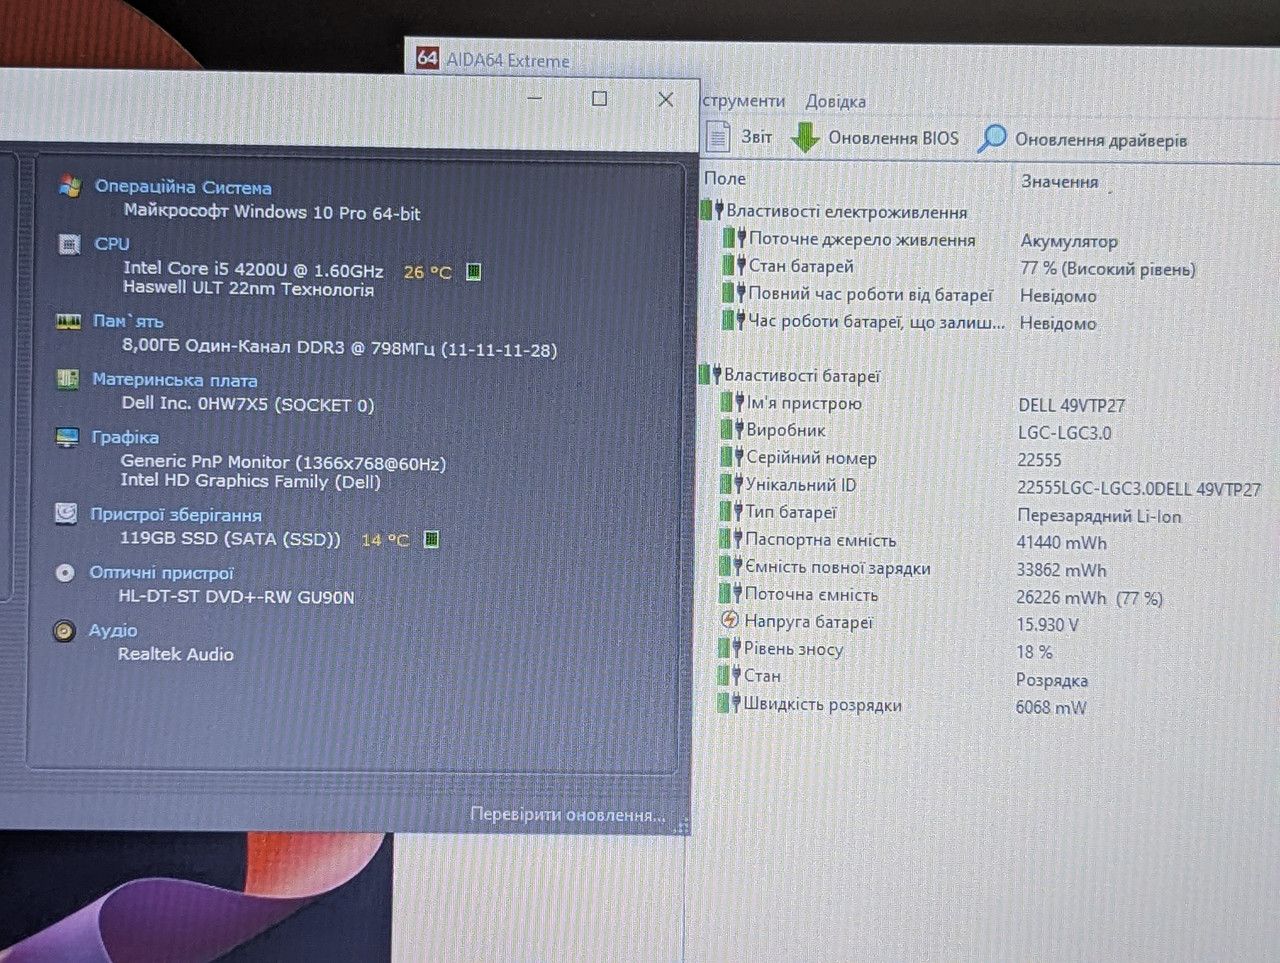Open the Інструменти menu
The width and height of the screenshot is (1280, 963).
(x=743, y=101)
